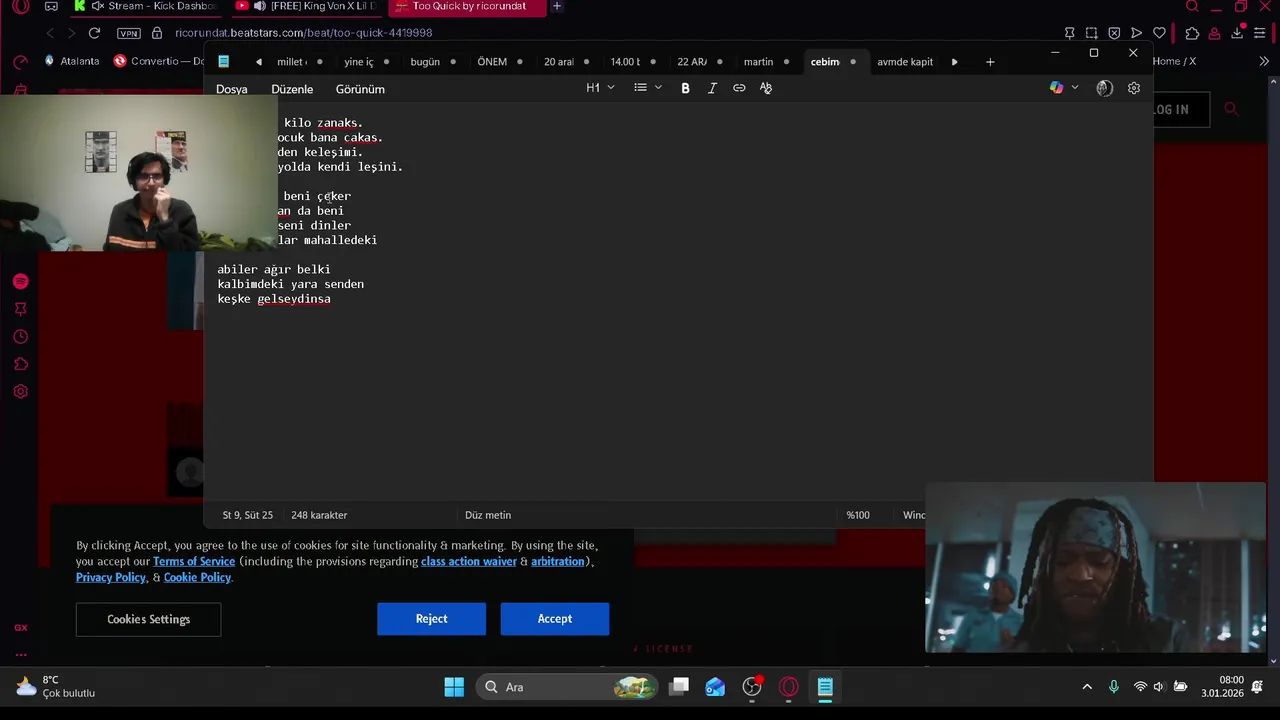
Task: Open Downloads in Opera toolbar
Action: click(x=1237, y=33)
